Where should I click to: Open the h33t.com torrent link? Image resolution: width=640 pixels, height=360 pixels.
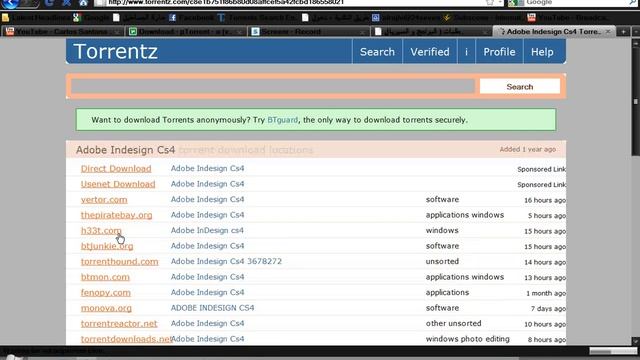click(101, 231)
